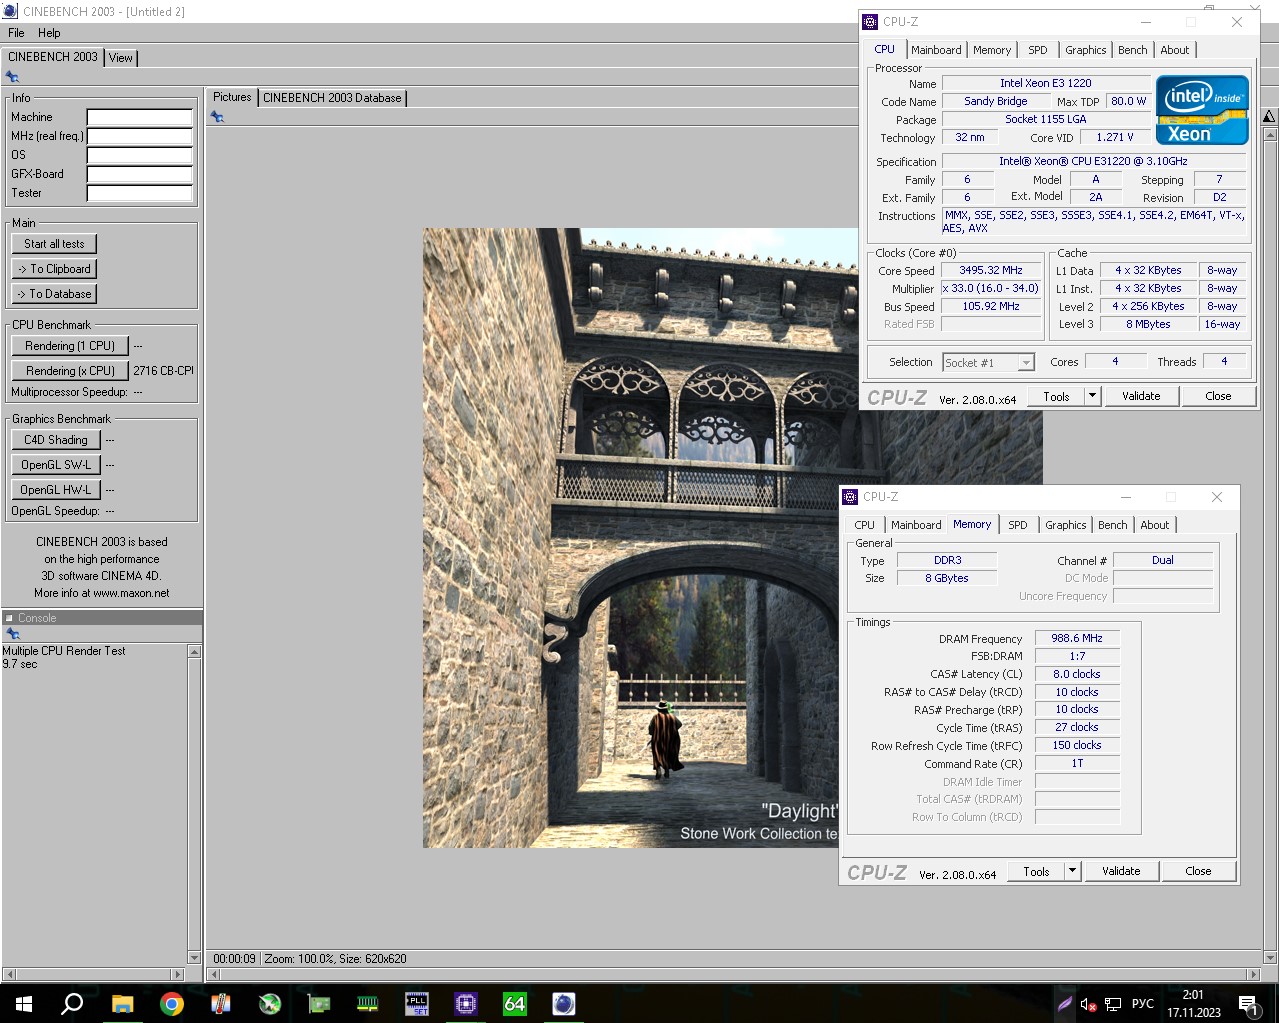Click the To Database button
Screen dimensions: 1279x1023
click(54, 294)
